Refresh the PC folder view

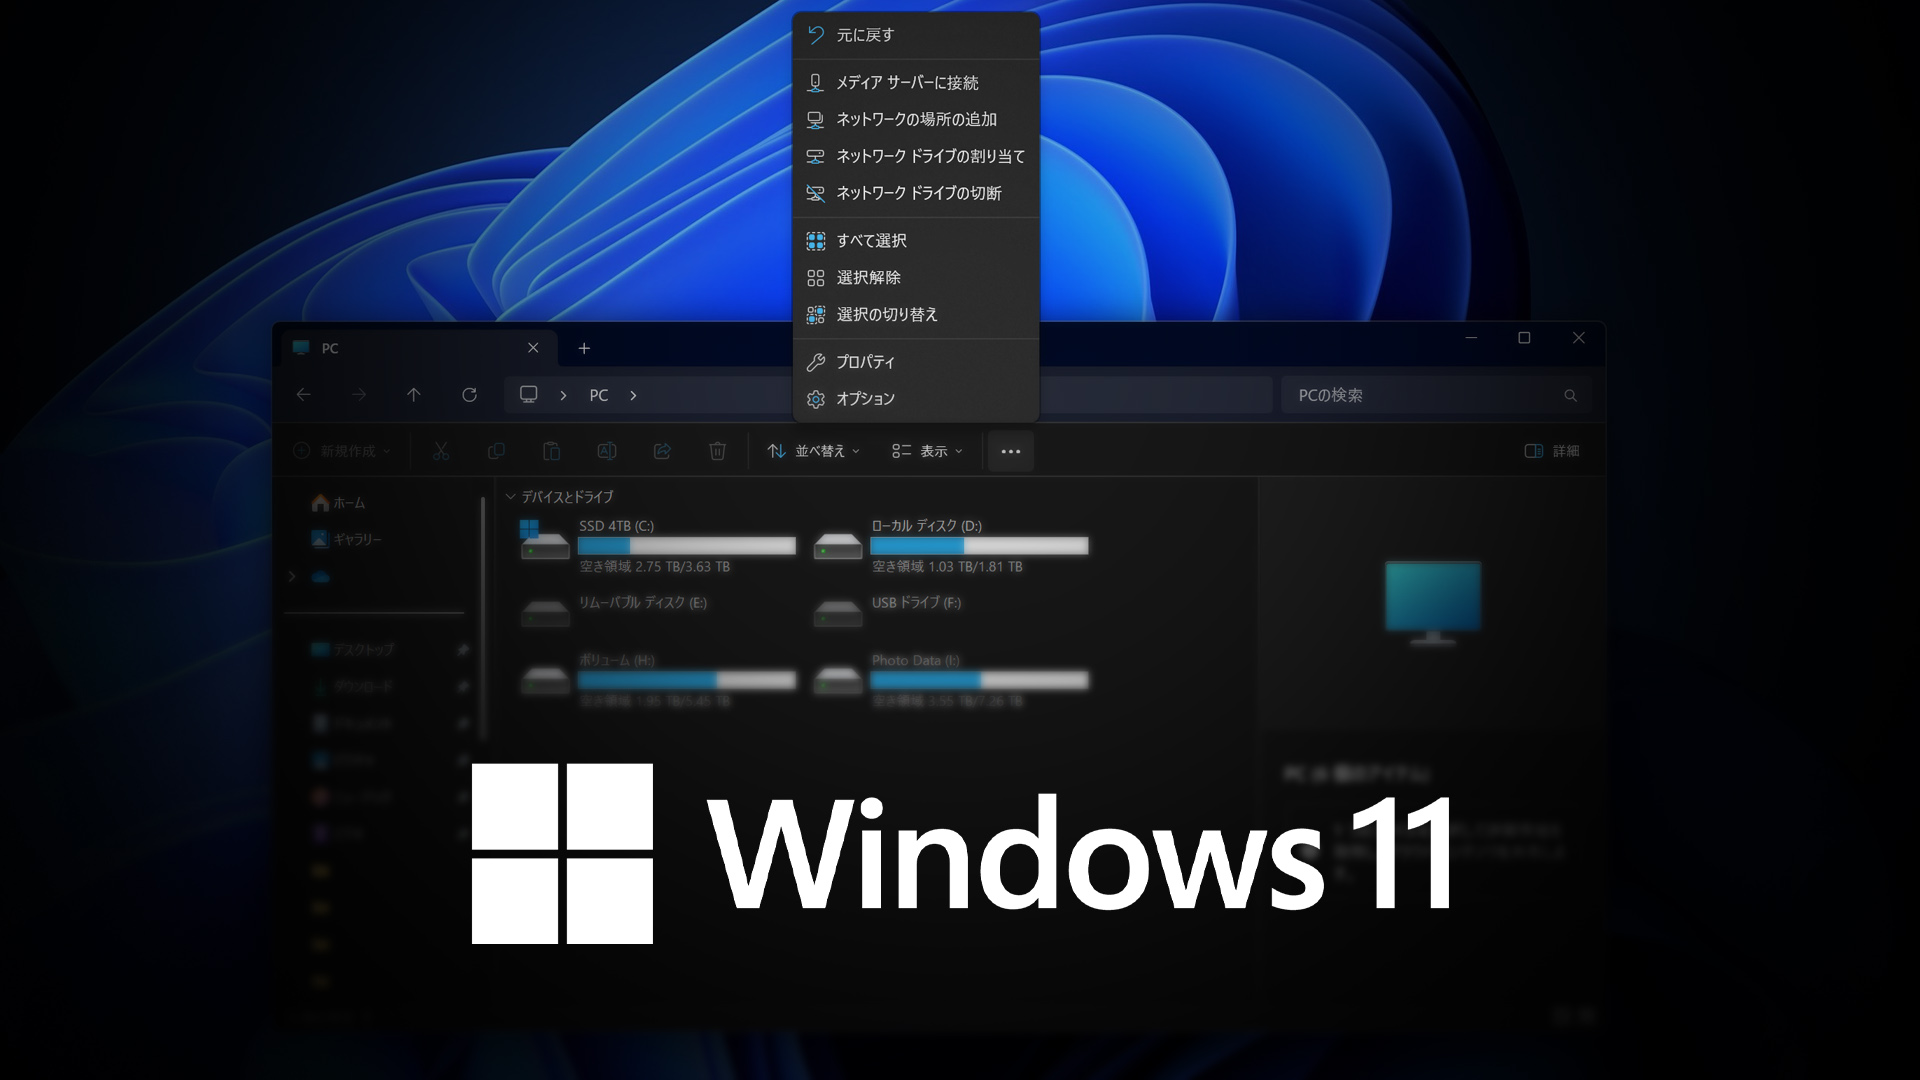pyautogui.click(x=469, y=395)
